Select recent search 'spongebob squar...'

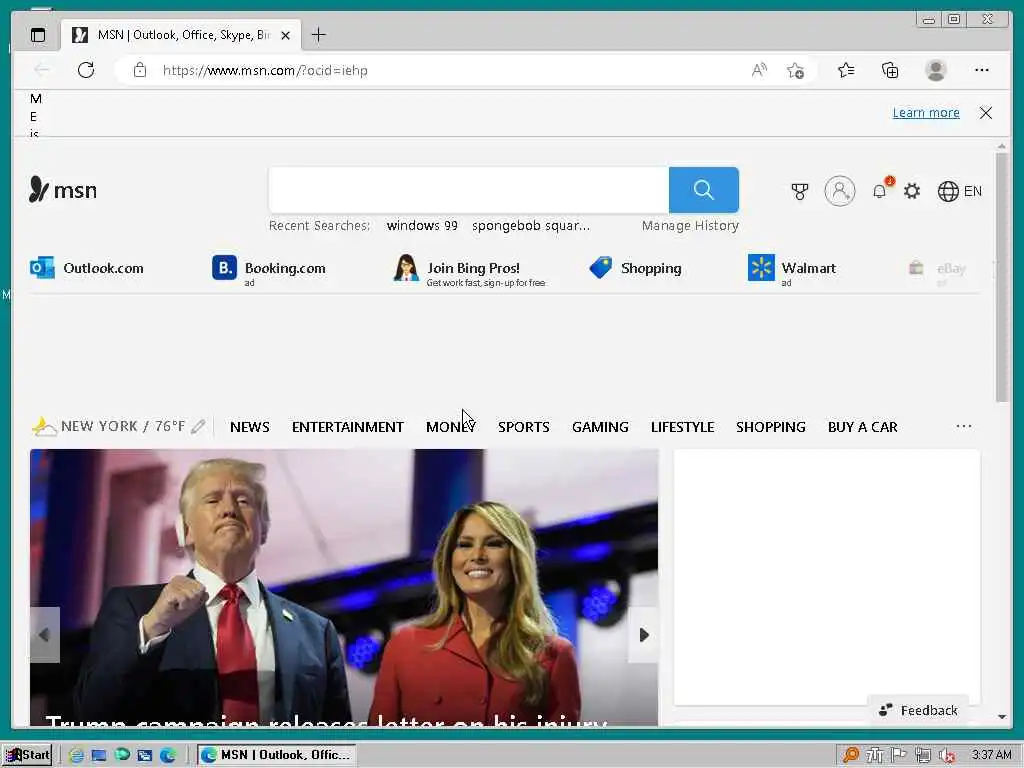pyautogui.click(x=531, y=225)
